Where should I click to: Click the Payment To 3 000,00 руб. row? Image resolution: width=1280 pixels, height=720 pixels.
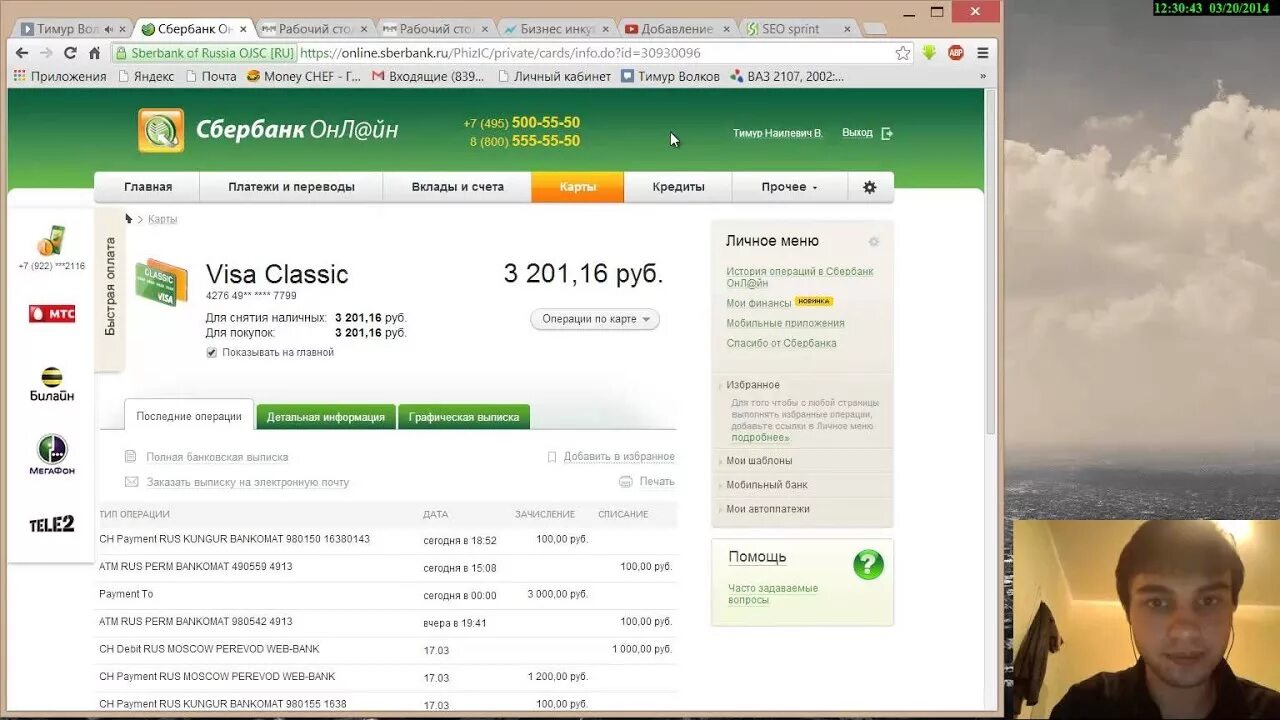(387, 594)
